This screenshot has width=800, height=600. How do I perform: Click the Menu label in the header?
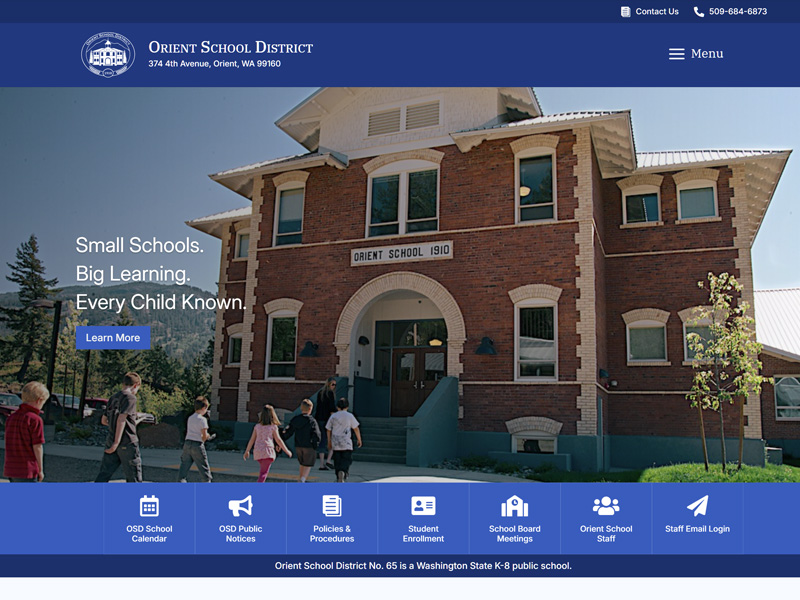pos(707,54)
